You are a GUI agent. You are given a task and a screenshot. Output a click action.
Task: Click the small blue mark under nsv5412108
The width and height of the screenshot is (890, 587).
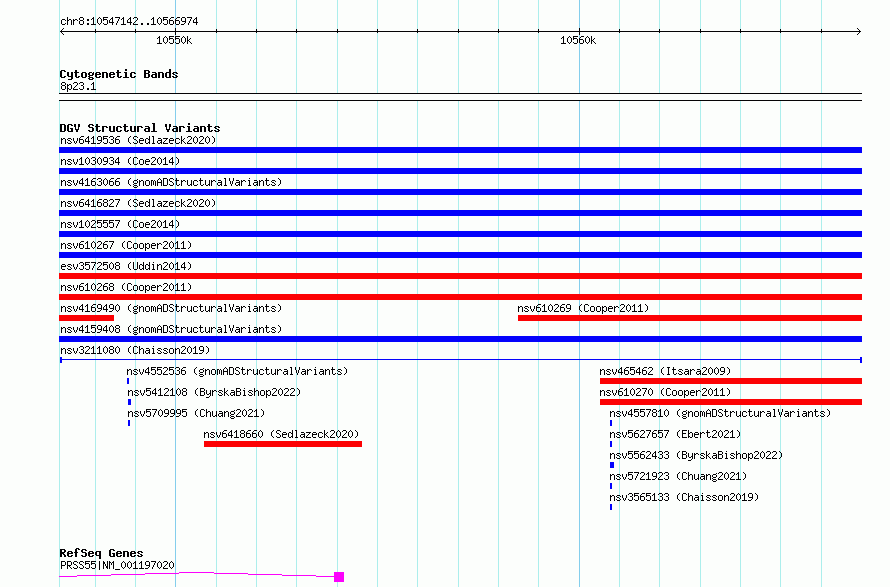129,402
